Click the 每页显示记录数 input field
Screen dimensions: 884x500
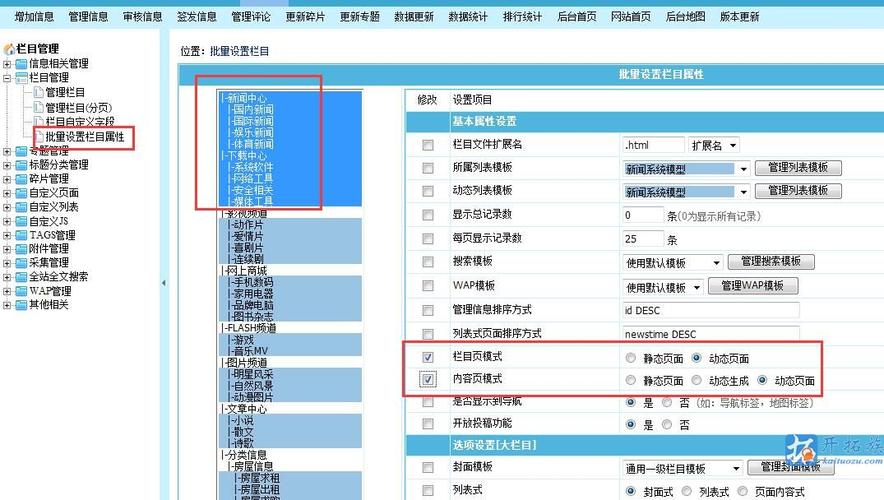(643, 239)
